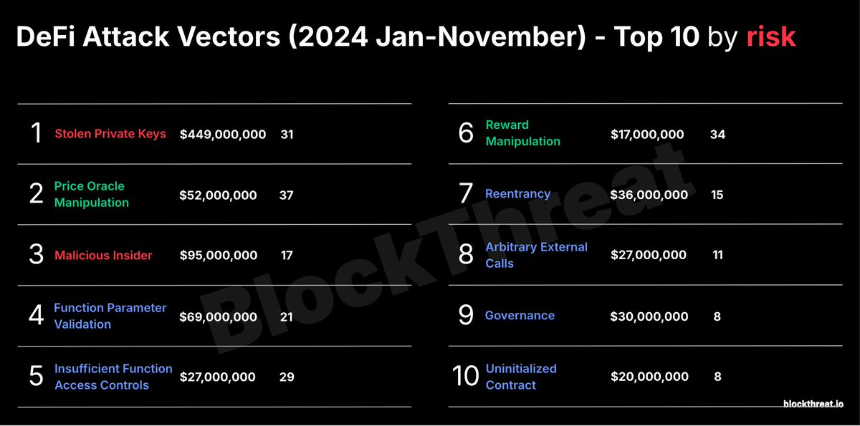Screen dimensions: 860x426
Task: Click the blockthreat.io link text
Action: [x=813, y=404]
